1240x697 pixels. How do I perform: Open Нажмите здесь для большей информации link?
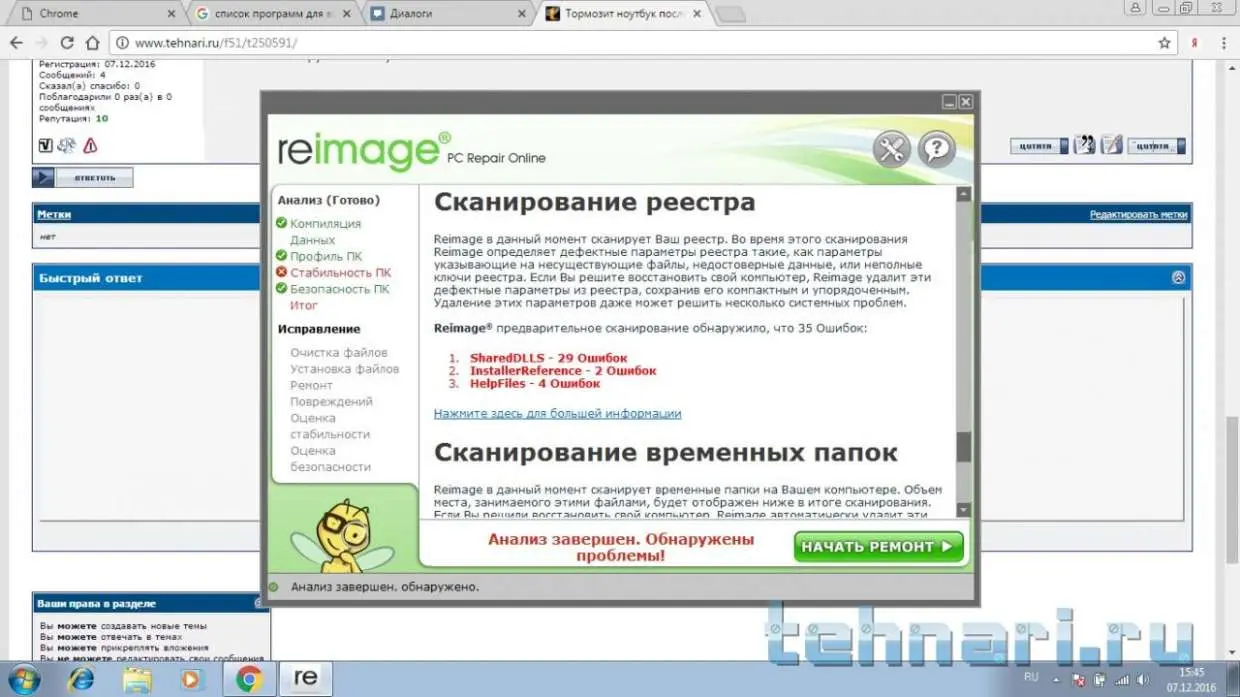[x=557, y=413]
